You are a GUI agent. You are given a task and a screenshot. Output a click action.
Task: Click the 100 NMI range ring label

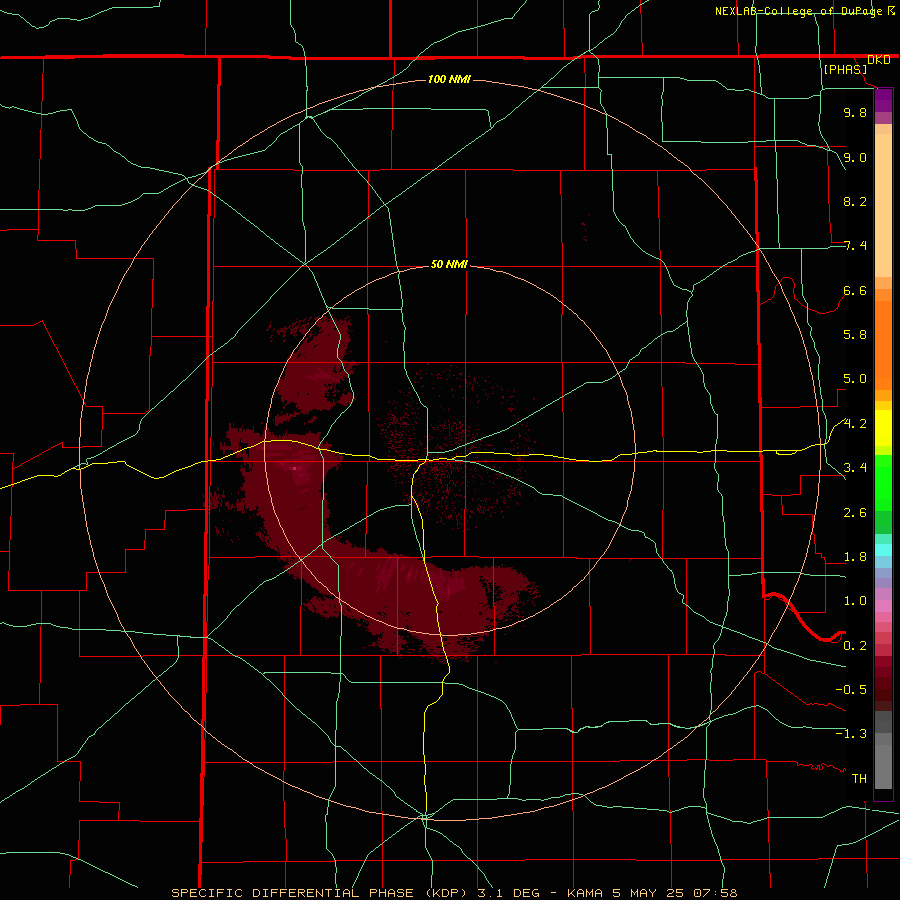[449, 79]
